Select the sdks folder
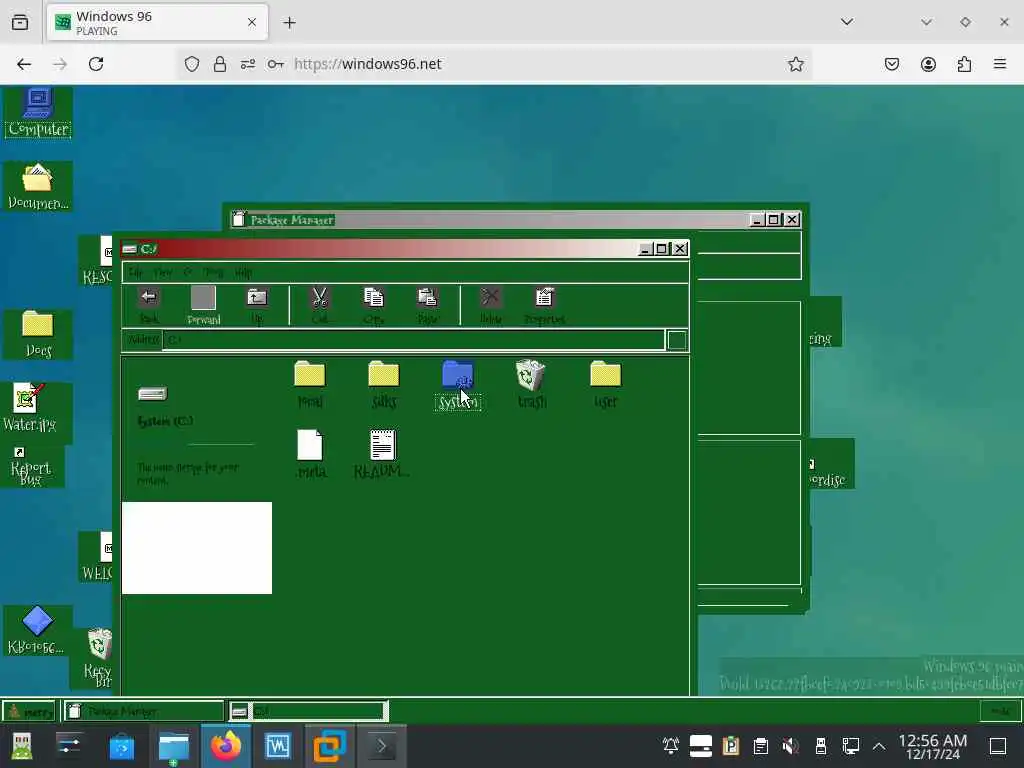Image resolution: width=1024 pixels, height=768 pixels. [x=383, y=385]
